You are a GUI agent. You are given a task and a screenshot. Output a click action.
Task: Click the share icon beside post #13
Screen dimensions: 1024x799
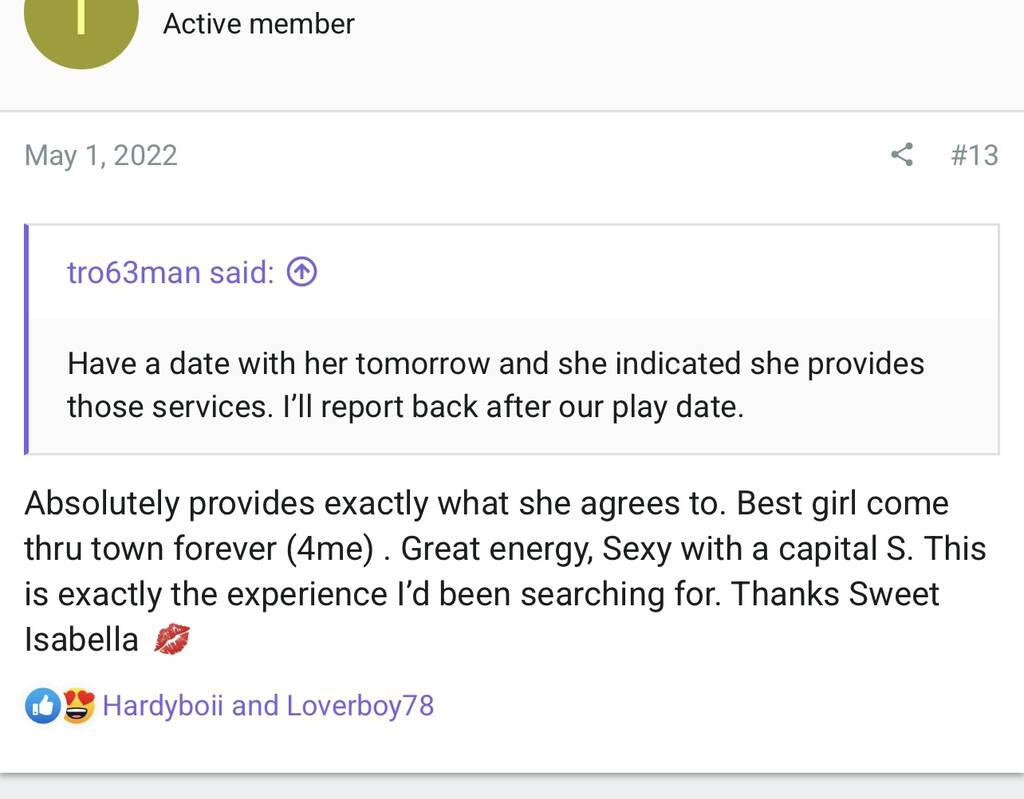pos(901,155)
